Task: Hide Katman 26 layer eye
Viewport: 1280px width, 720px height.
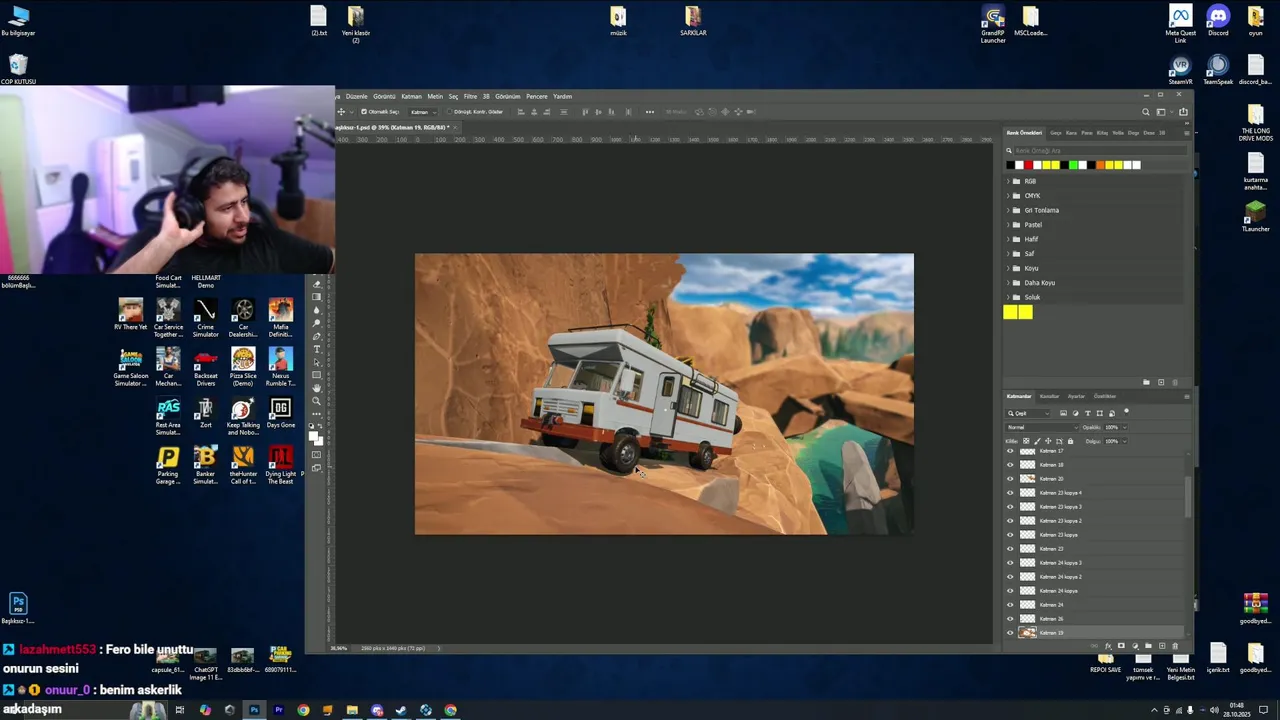Action: [1010, 619]
